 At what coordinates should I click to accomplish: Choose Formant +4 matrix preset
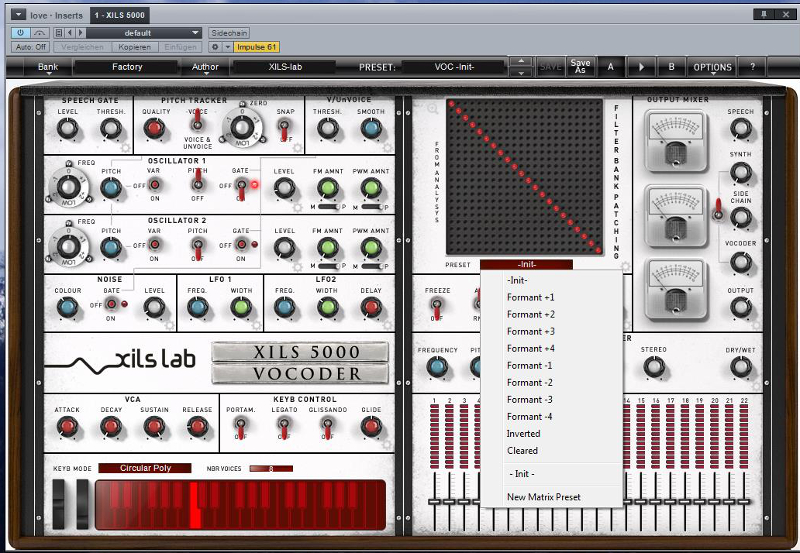point(551,348)
